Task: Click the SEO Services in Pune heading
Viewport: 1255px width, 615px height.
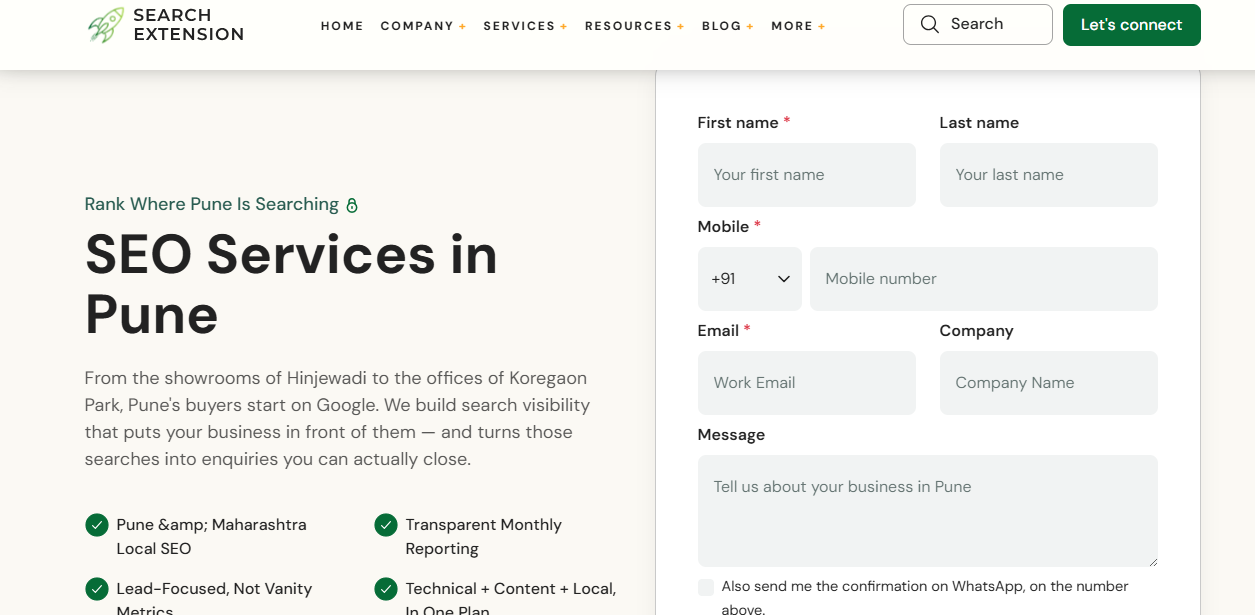Action: point(291,283)
